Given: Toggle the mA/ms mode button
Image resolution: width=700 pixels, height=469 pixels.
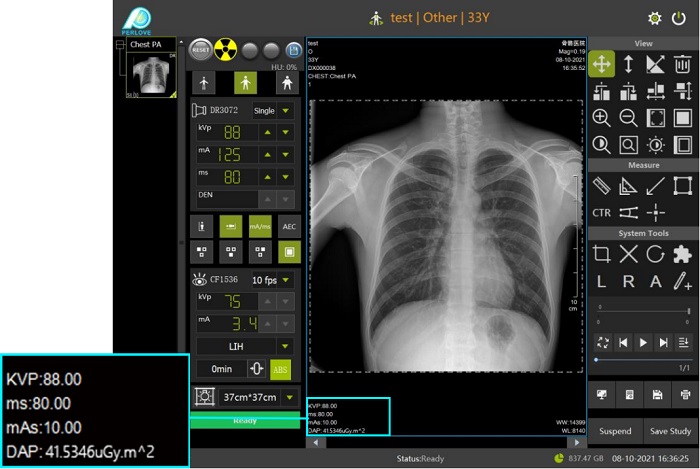Looking at the screenshot, I should (260, 227).
